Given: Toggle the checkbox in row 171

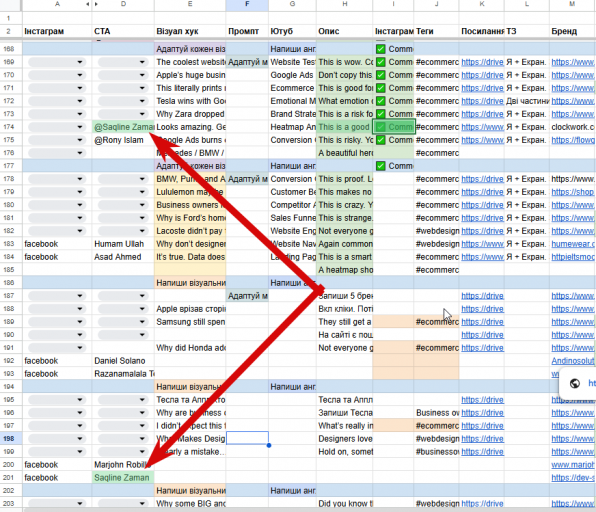Looking at the screenshot, I should point(380,88).
